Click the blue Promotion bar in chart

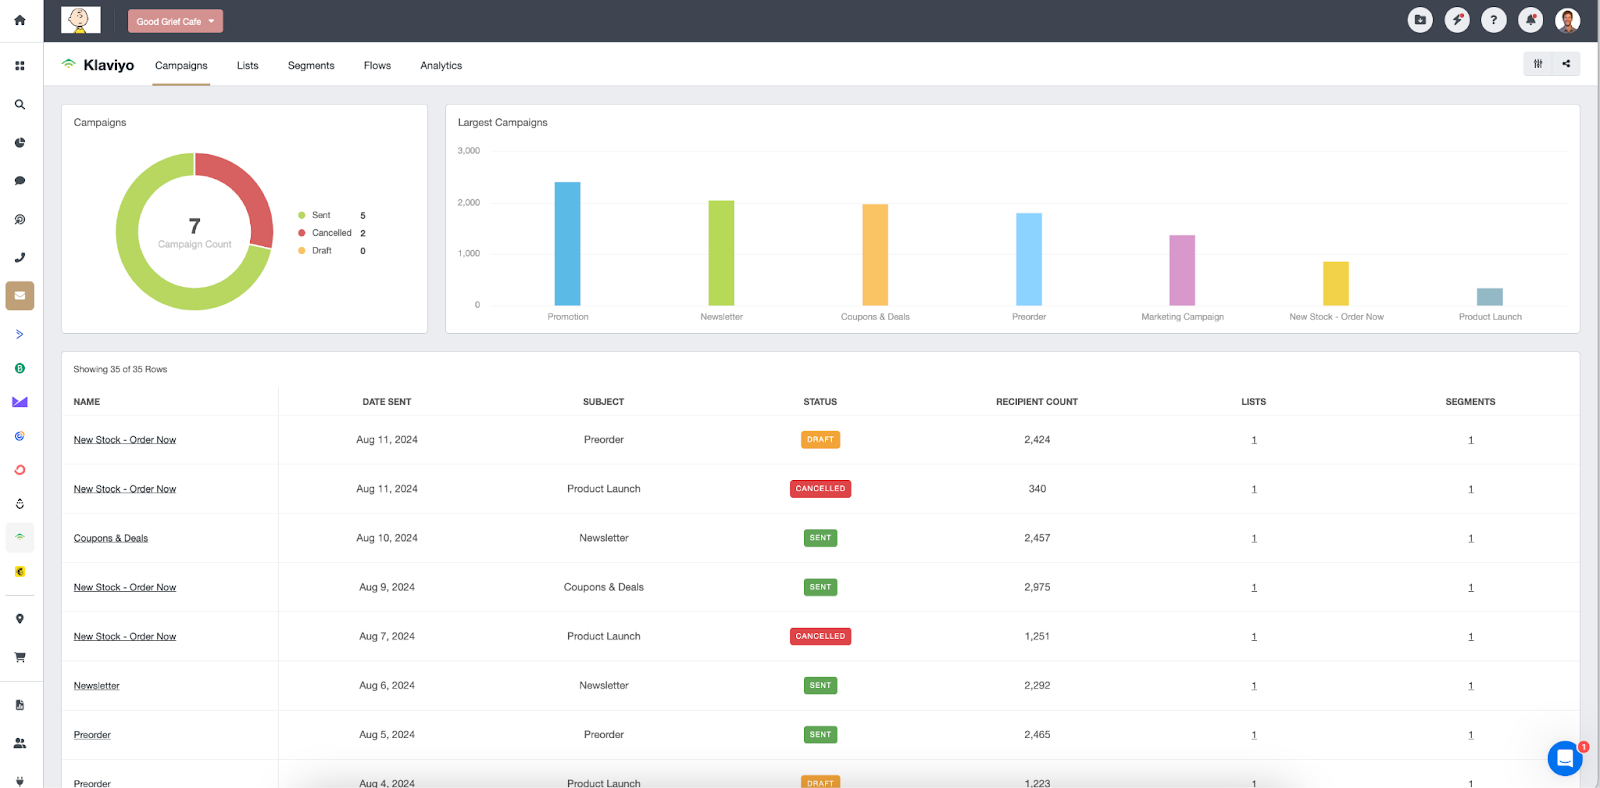click(x=567, y=244)
